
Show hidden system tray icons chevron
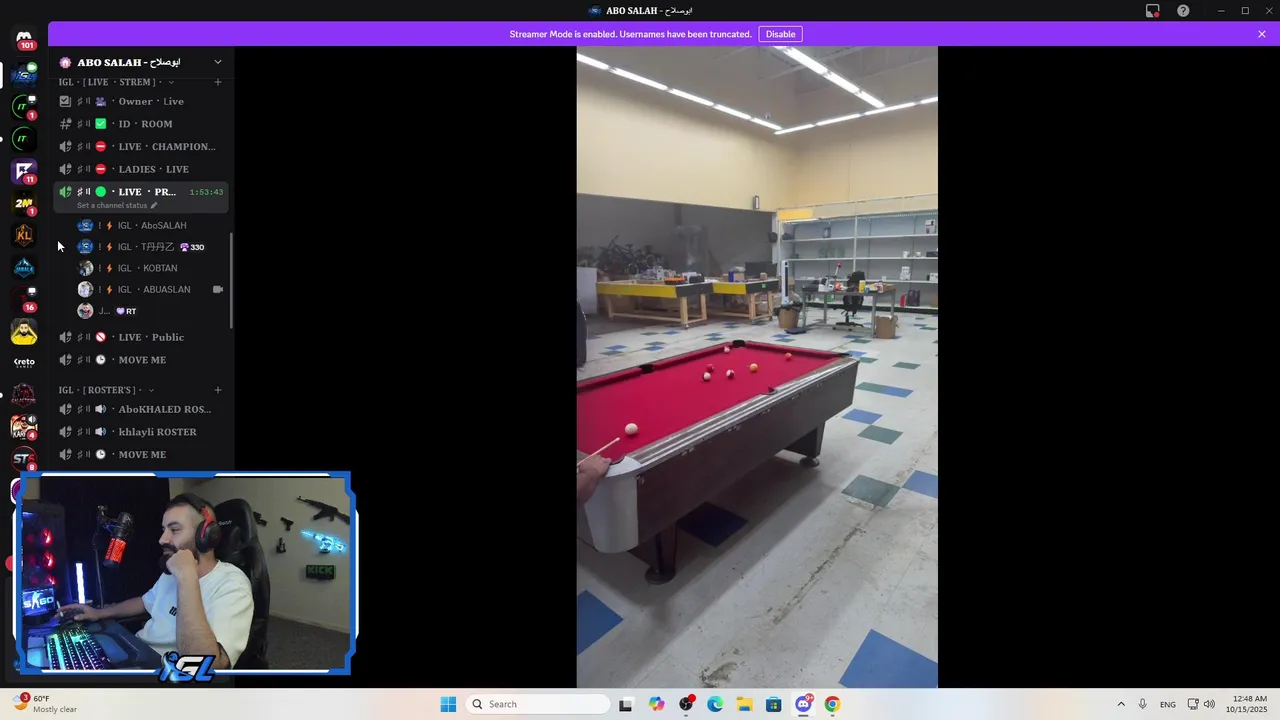pyautogui.click(x=1121, y=704)
